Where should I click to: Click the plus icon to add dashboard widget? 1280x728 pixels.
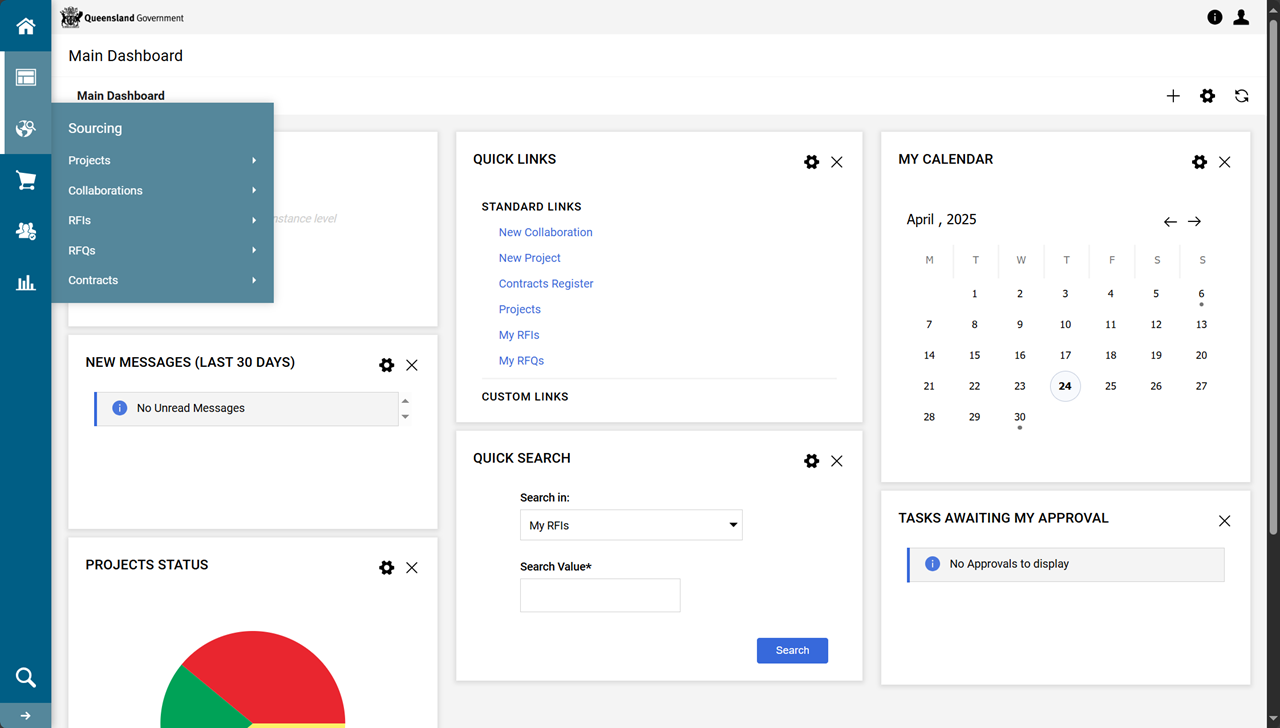point(1173,96)
